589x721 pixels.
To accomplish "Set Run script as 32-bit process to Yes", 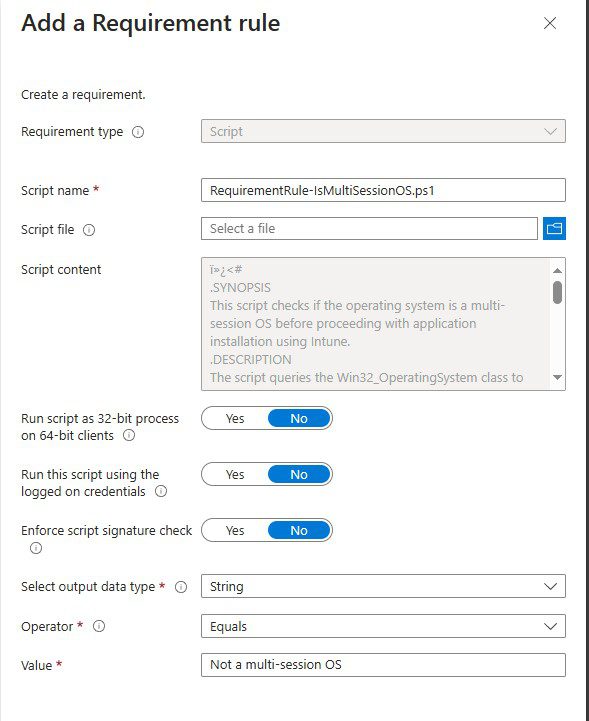I will coord(235,418).
